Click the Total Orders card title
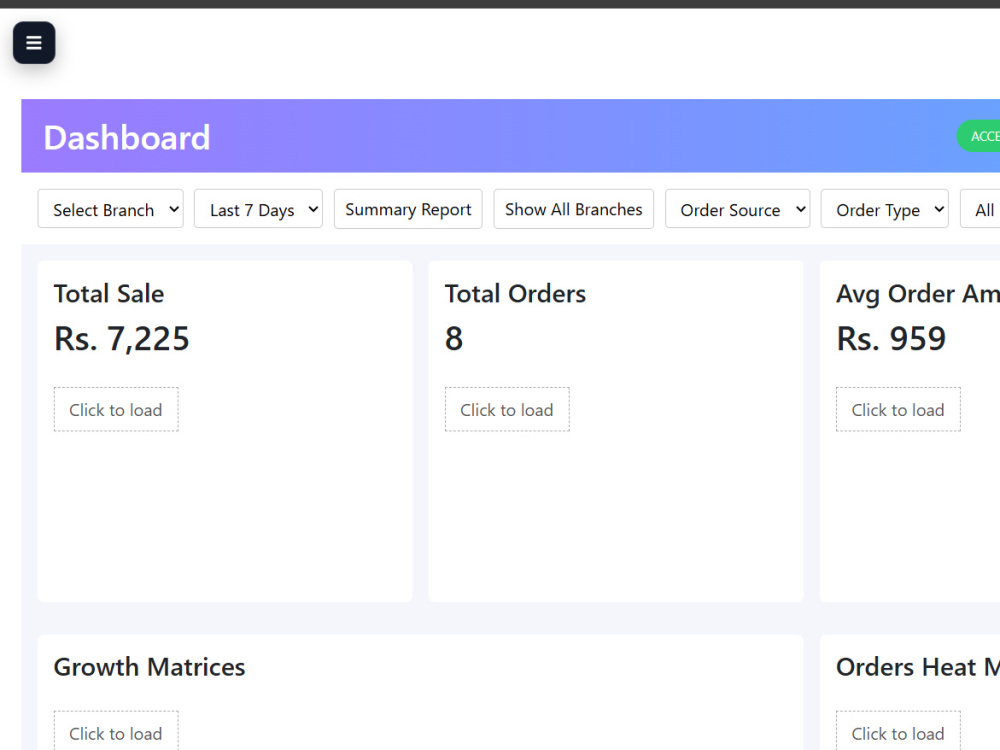Image resolution: width=1000 pixels, height=750 pixels. (x=515, y=294)
